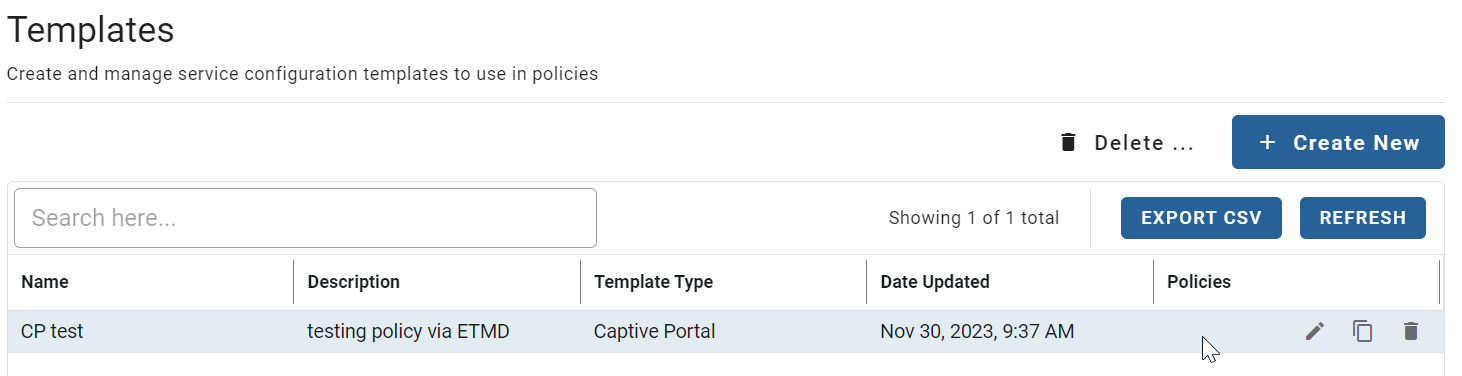The width and height of the screenshot is (1462, 376).
Task: Sort by Template Type column header
Action: 654,282
